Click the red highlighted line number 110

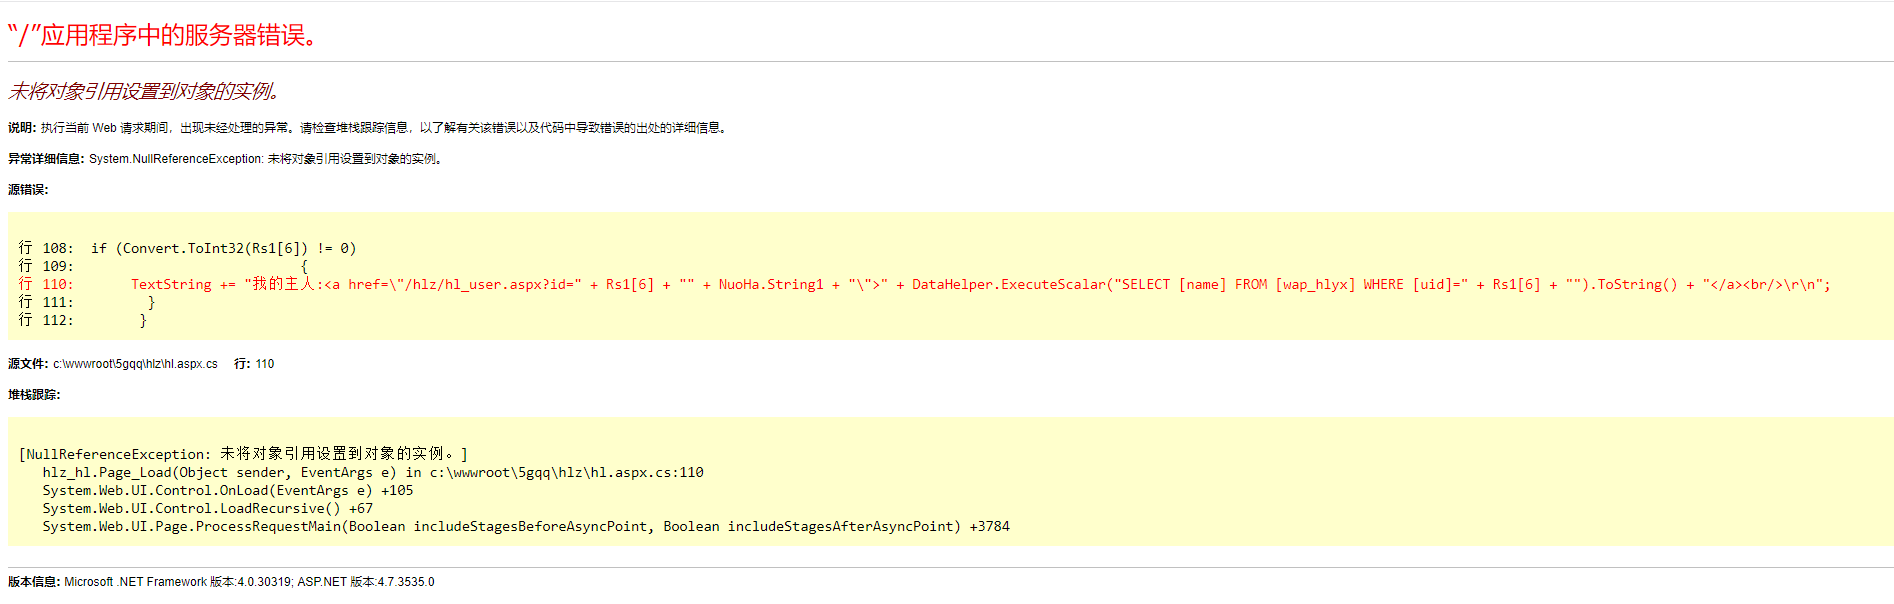(x=57, y=285)
